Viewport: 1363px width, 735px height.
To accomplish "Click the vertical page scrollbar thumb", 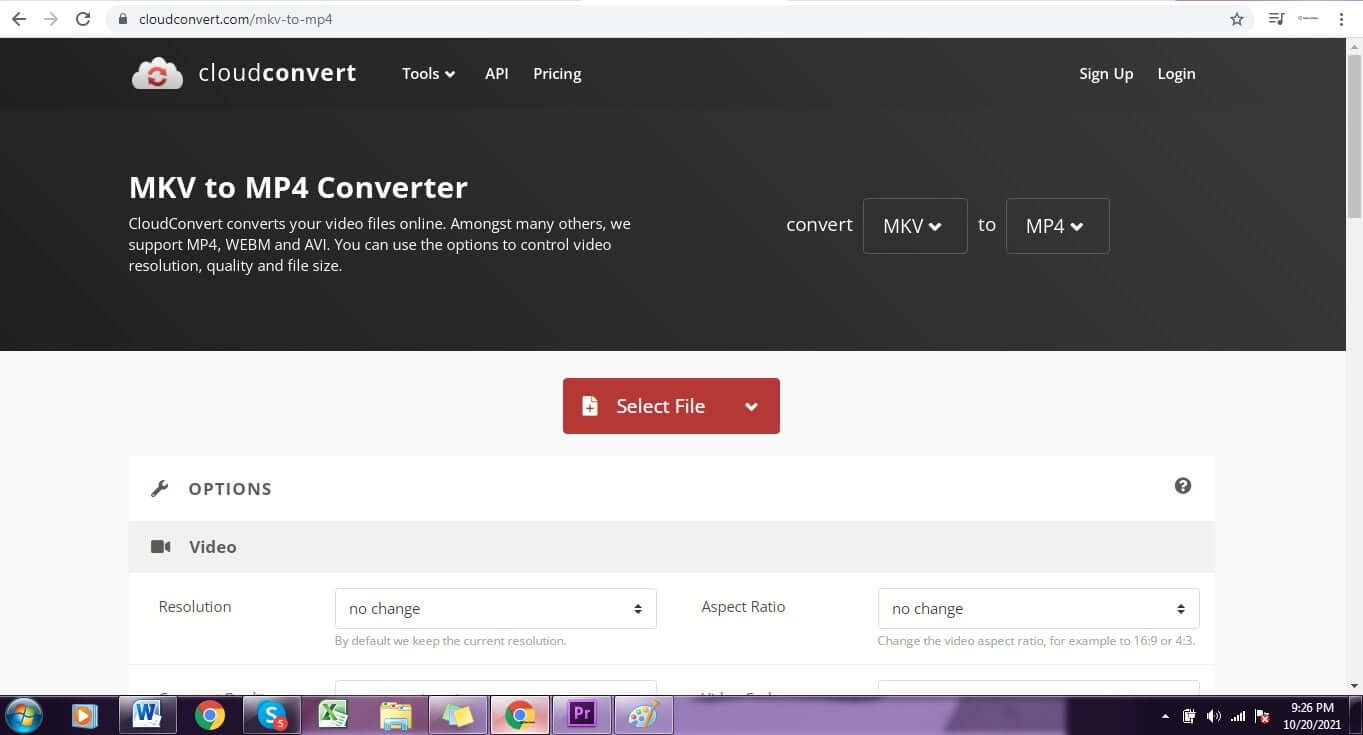I will tap(1355, 135).
